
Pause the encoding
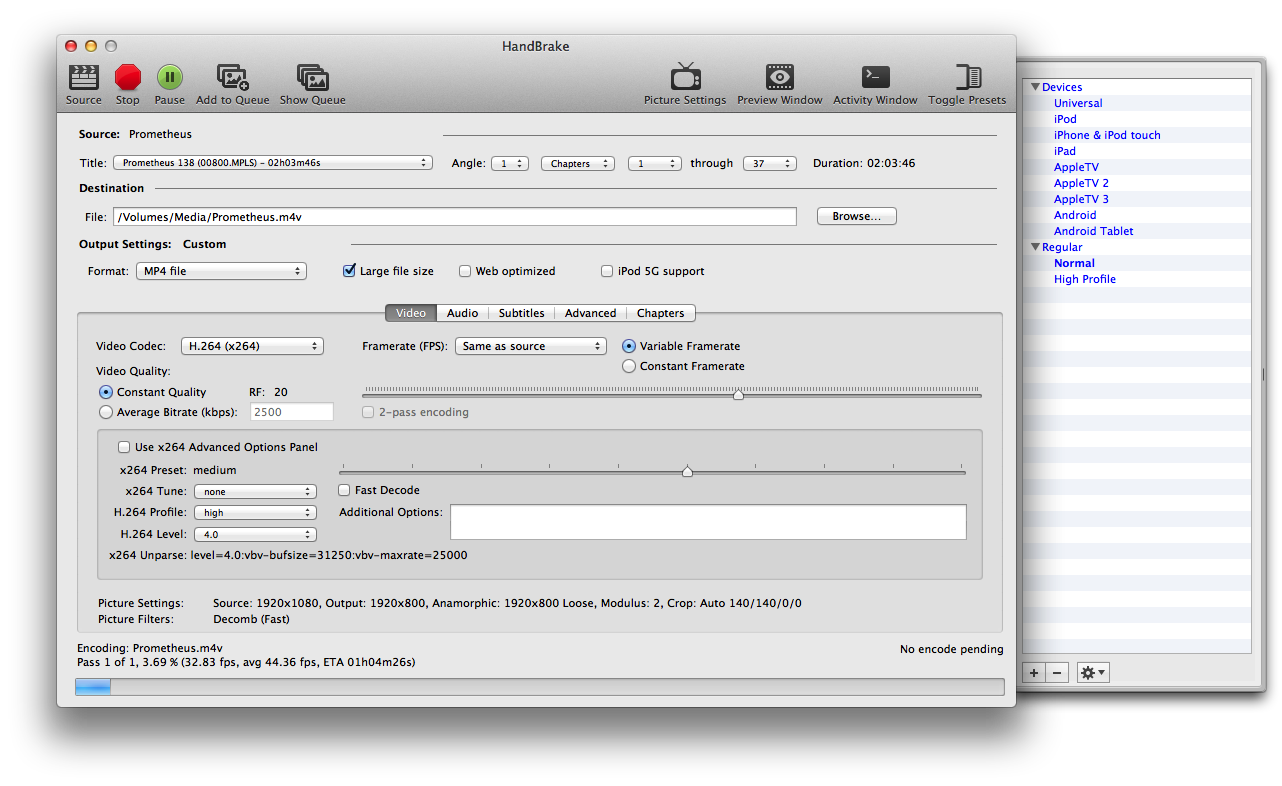tap(170, 77)
